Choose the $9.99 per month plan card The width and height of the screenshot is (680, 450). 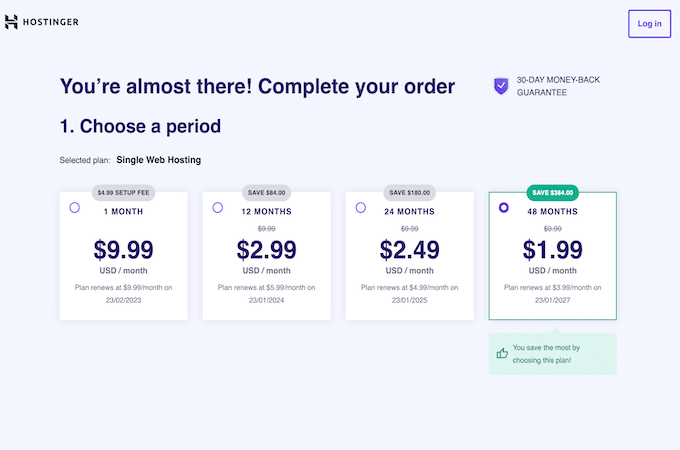(124, 256)
